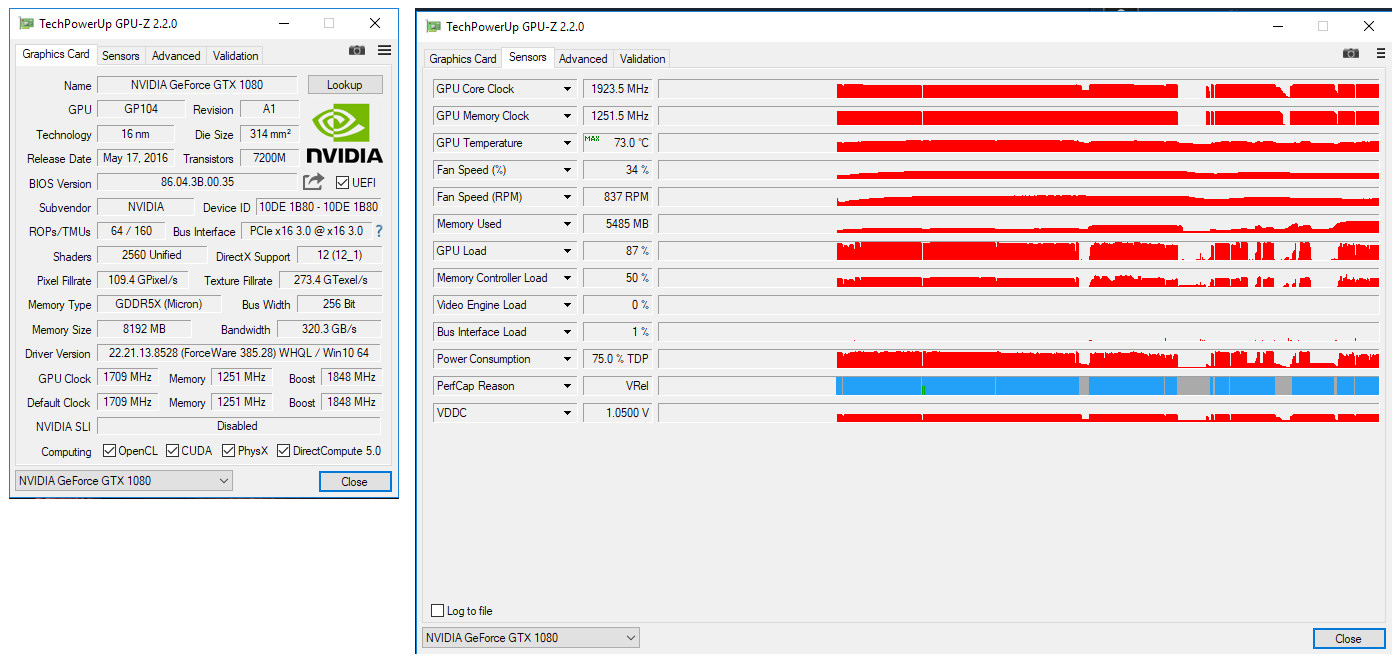Click the GPU Load history graph
Image resolution: width=1396 pixels, height=663 pixels.
1019,251
